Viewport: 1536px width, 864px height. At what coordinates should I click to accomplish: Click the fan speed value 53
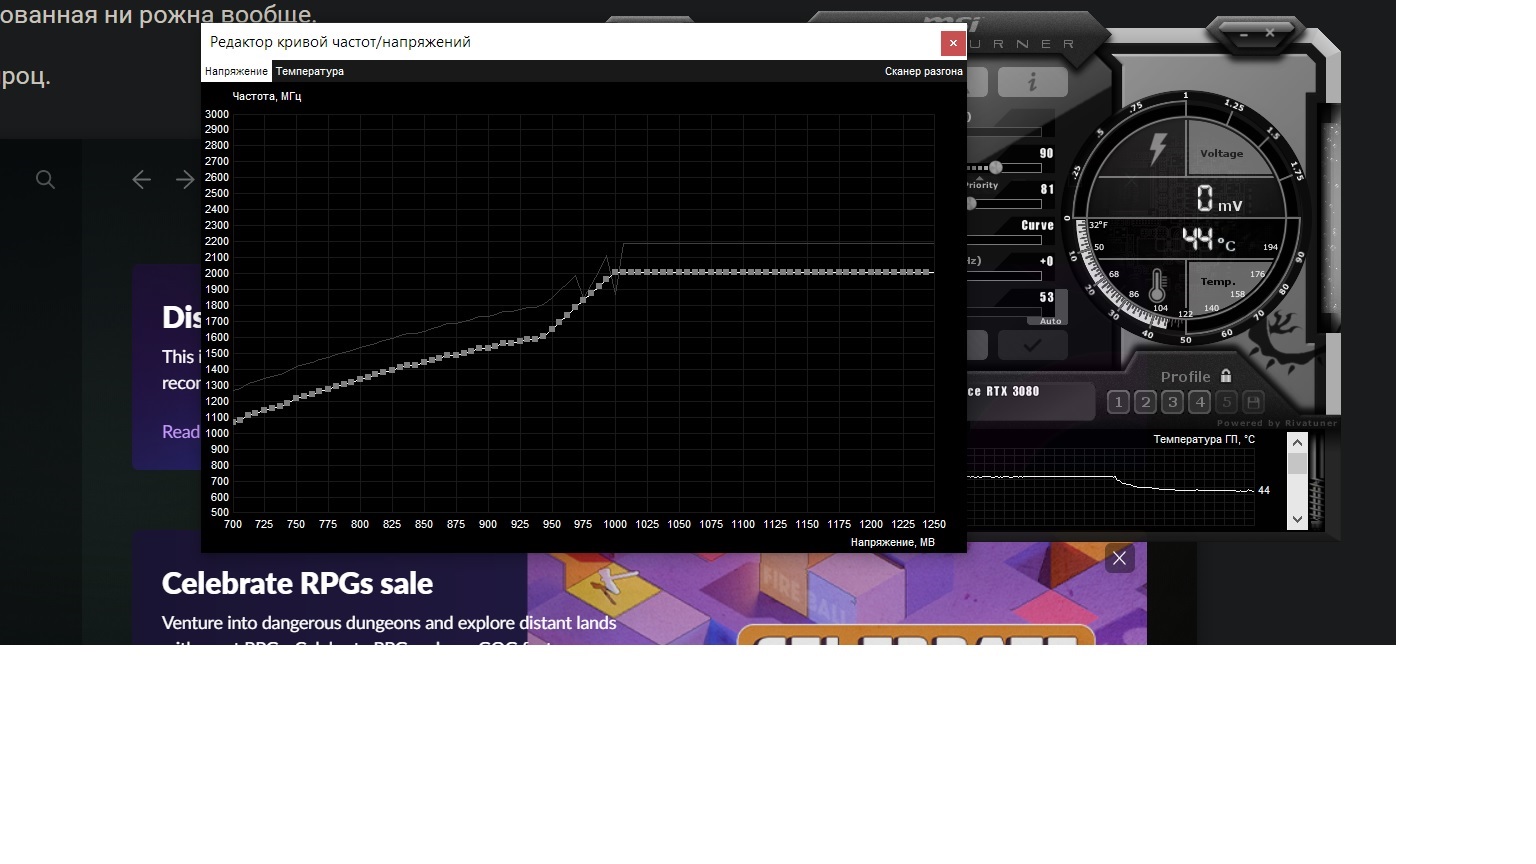click(x=1046, y=297)
